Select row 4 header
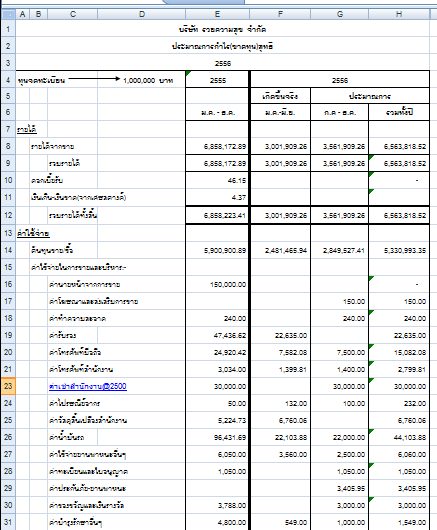 [x=8, y=80]
